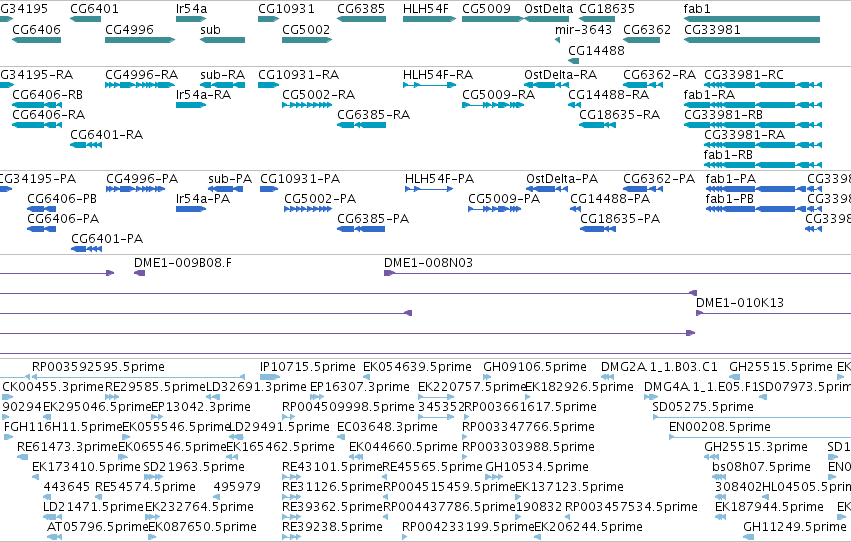Select the mir-3643 gene label
The image size is (851, 542).
tap(583, 30)
